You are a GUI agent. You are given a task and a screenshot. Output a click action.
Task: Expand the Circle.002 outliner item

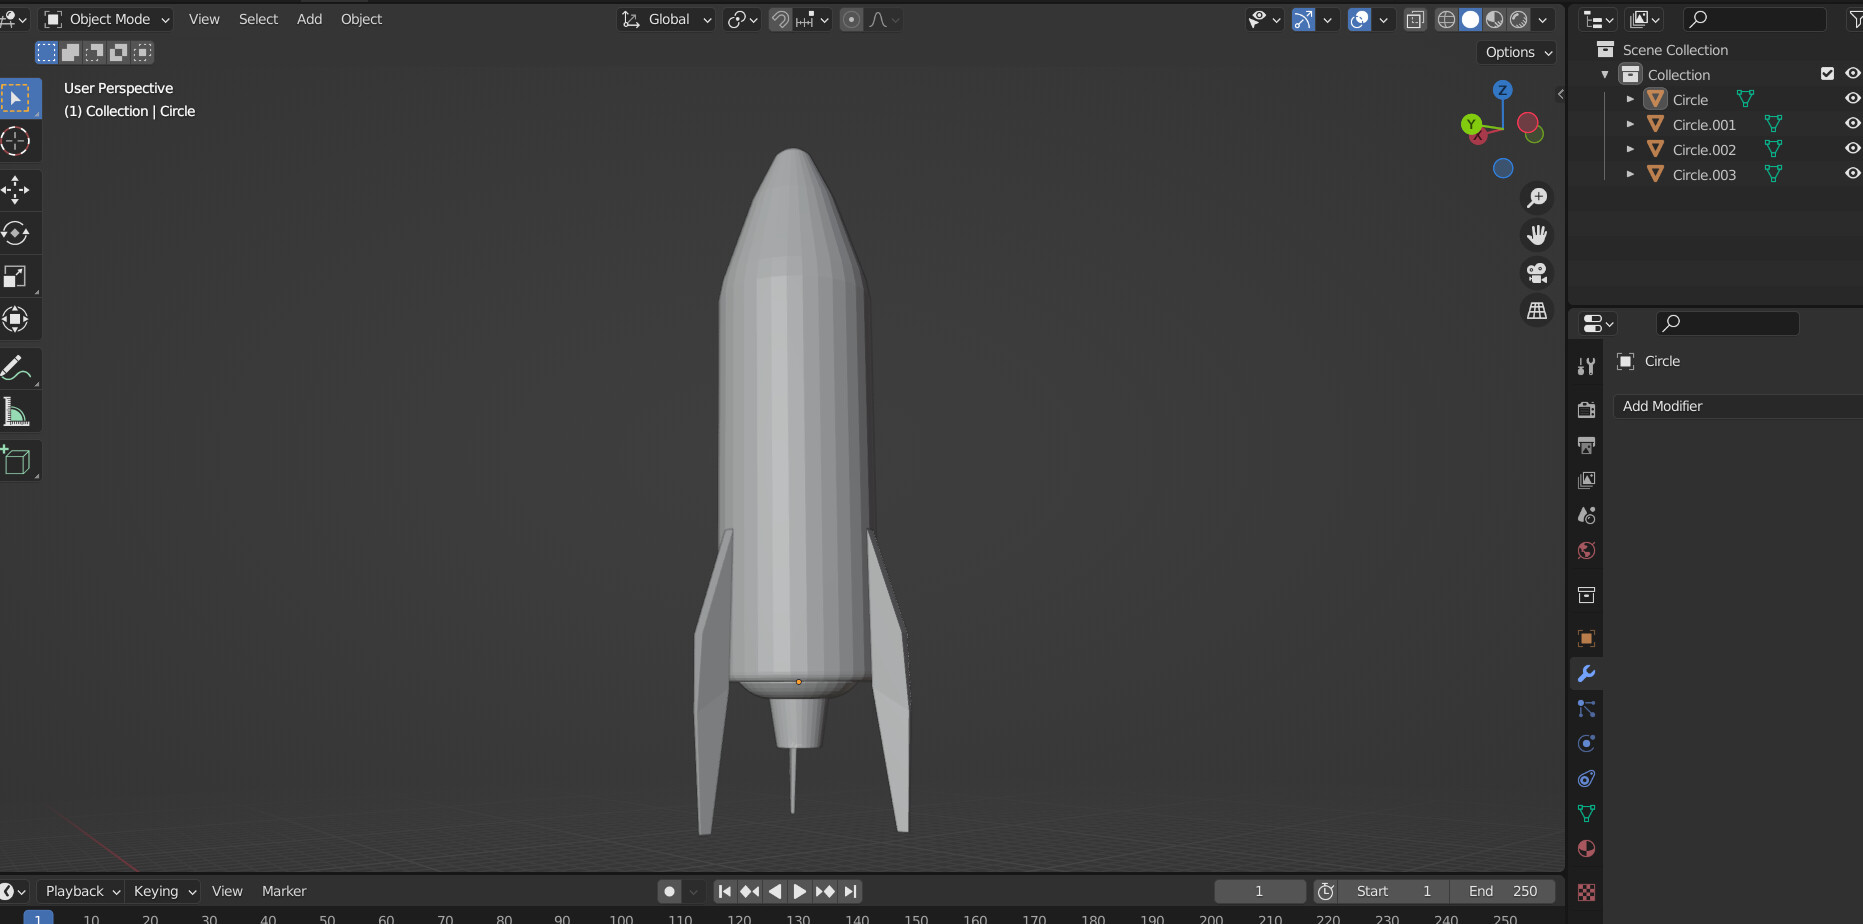[x=1630, y=149]
